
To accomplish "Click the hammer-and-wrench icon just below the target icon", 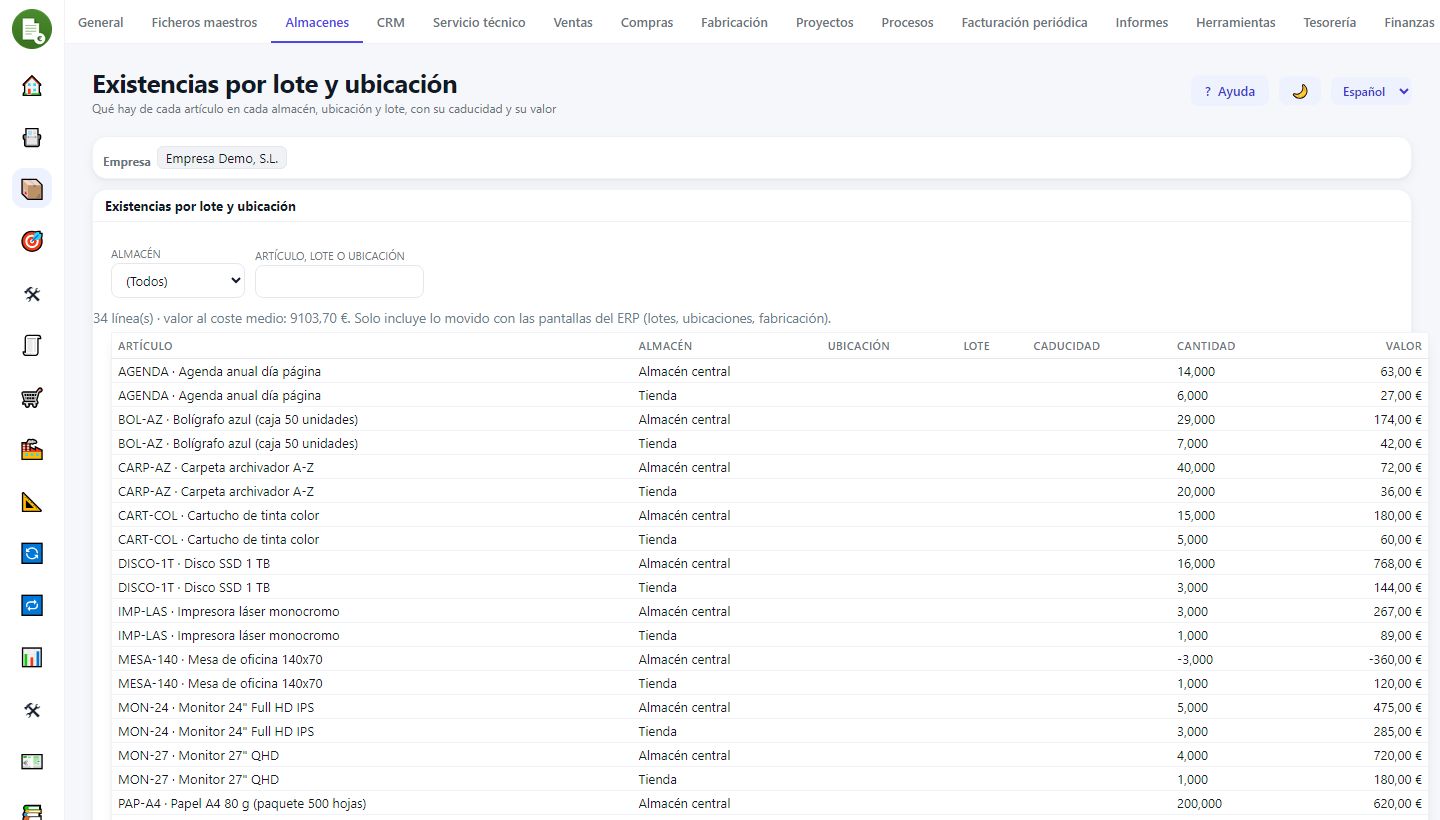I will coord(32,294).
